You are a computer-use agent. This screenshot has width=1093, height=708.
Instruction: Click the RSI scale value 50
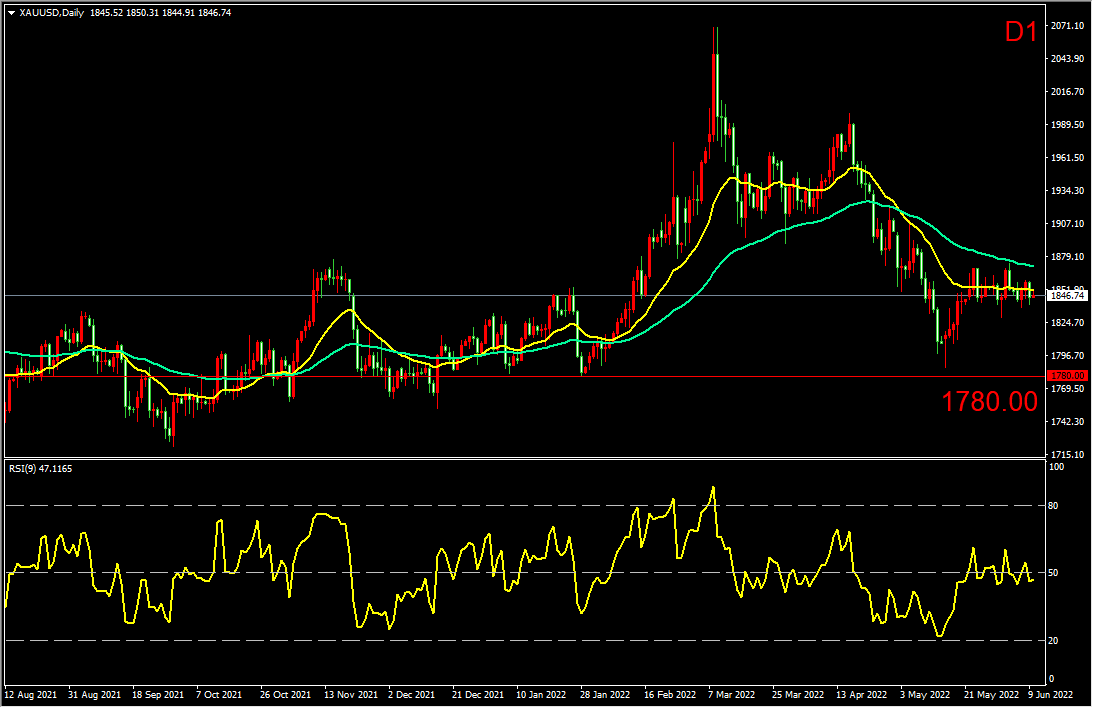click(x=1053, y=573)
